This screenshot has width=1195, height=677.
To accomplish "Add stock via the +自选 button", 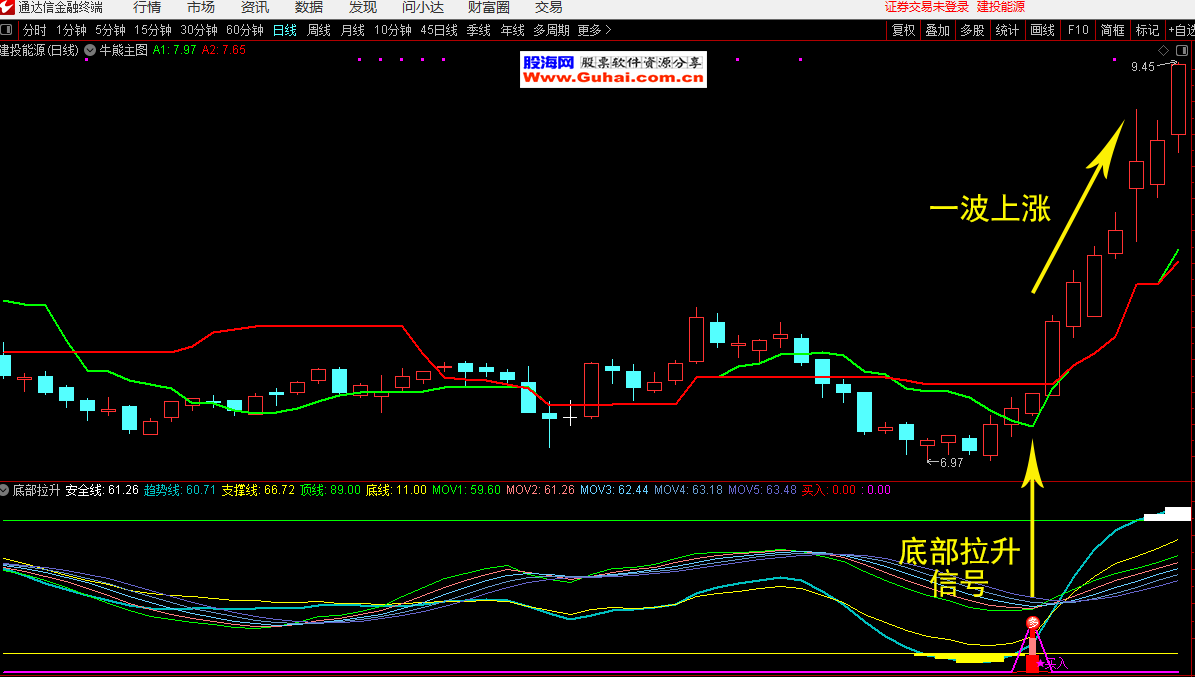I will 1180,30.
